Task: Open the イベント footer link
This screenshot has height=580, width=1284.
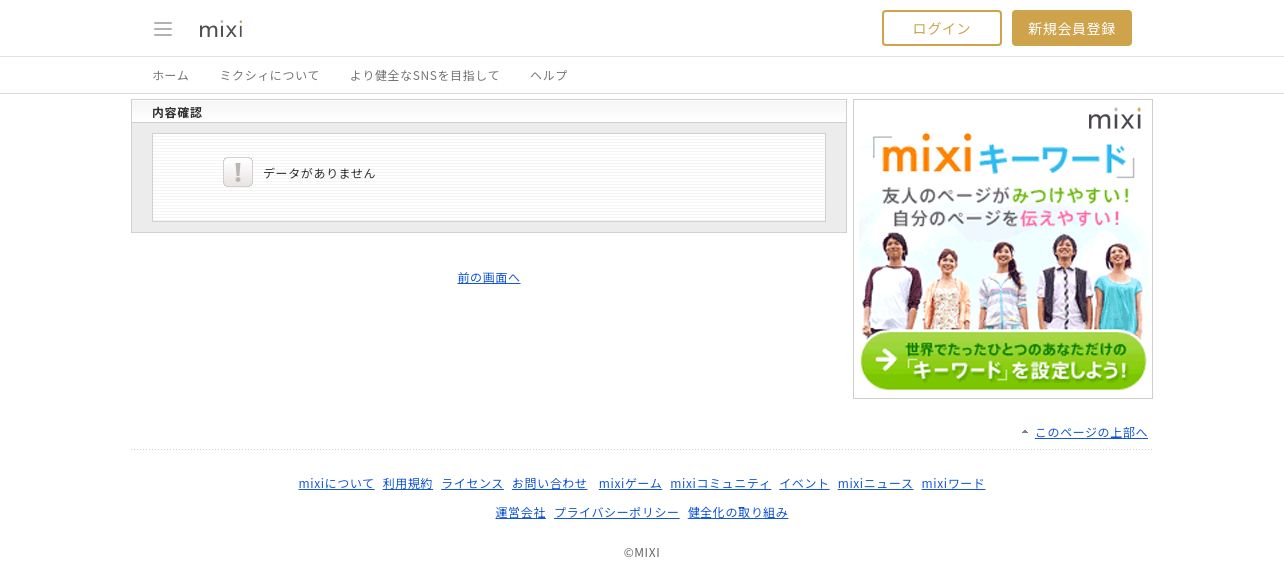Action: point(805,483)
